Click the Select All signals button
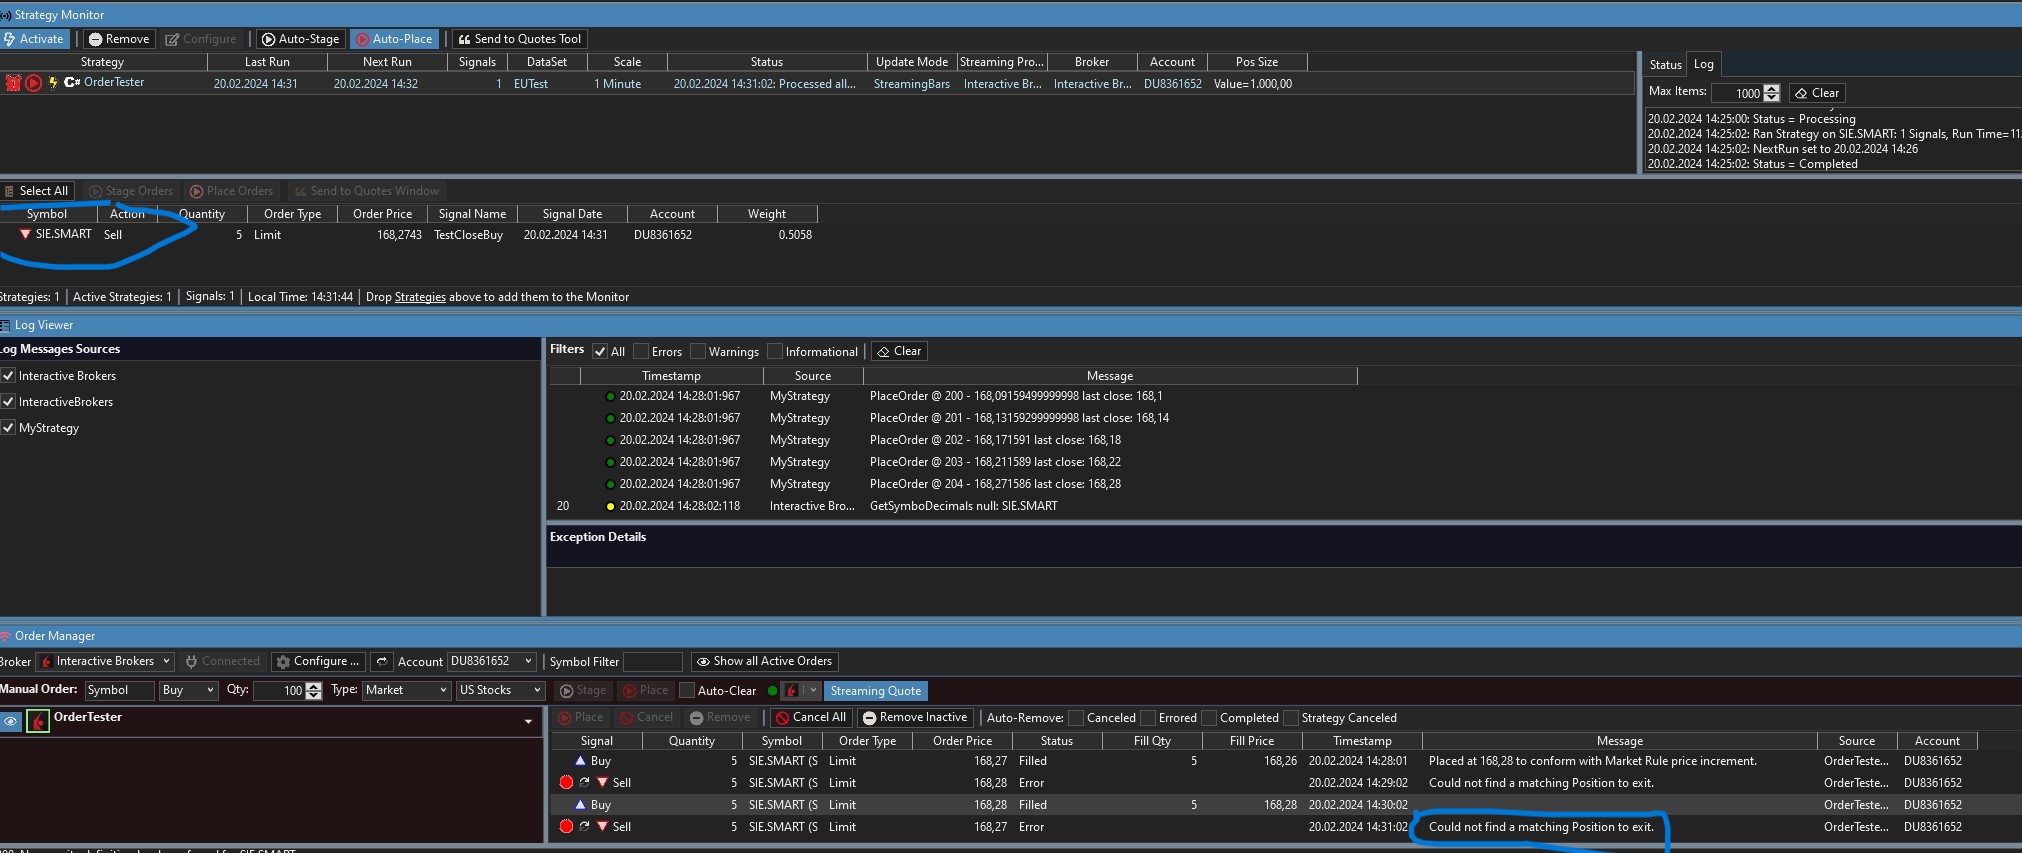2022x853 pixels. [36, 191]
